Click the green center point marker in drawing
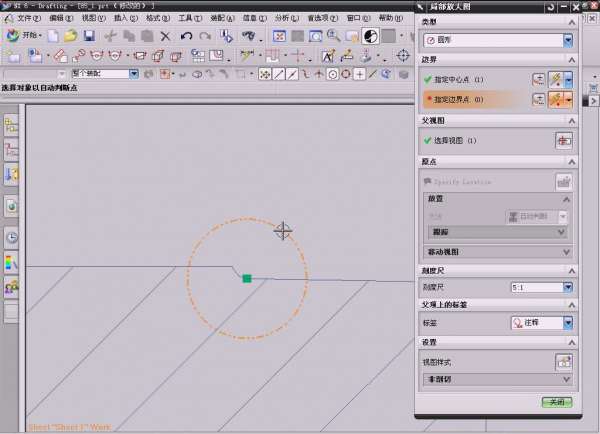Screen dimensions: 600x434 click(246, 279)
